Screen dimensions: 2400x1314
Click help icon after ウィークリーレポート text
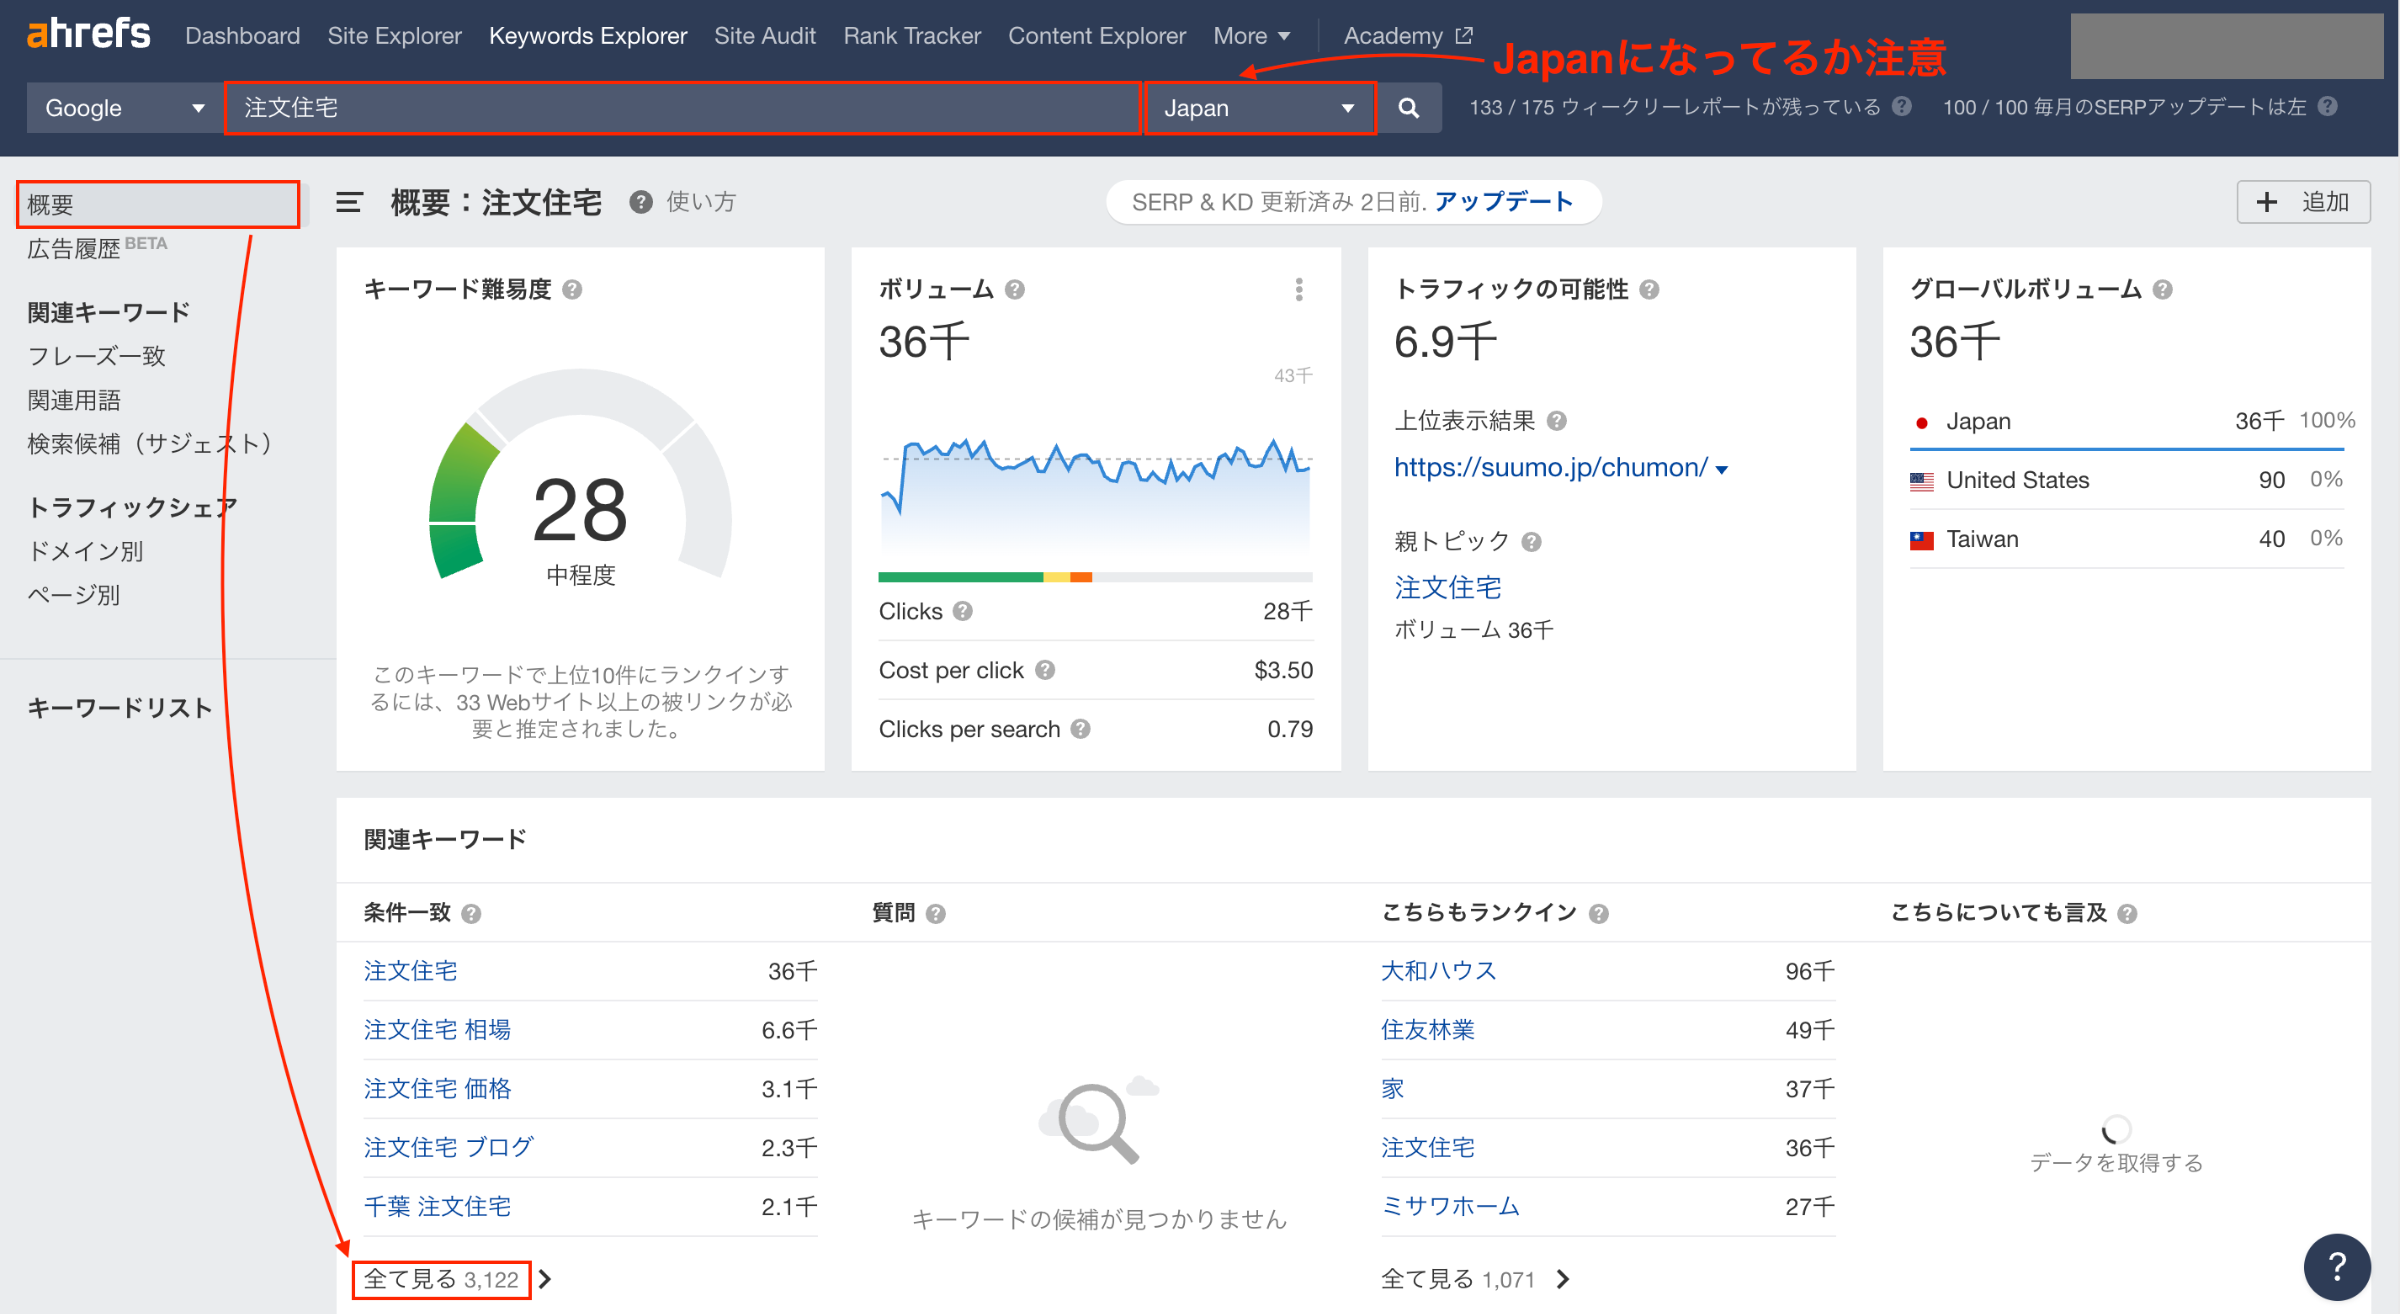1902,106
